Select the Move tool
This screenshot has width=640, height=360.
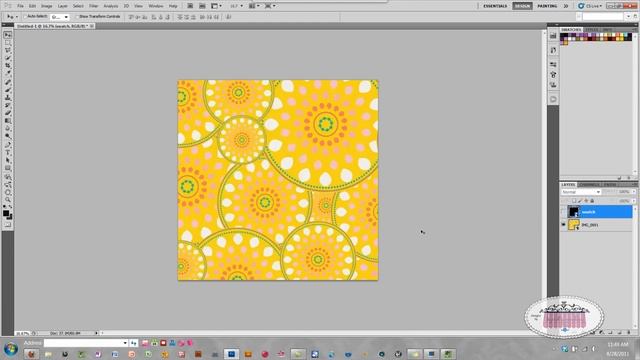point(8,35)
